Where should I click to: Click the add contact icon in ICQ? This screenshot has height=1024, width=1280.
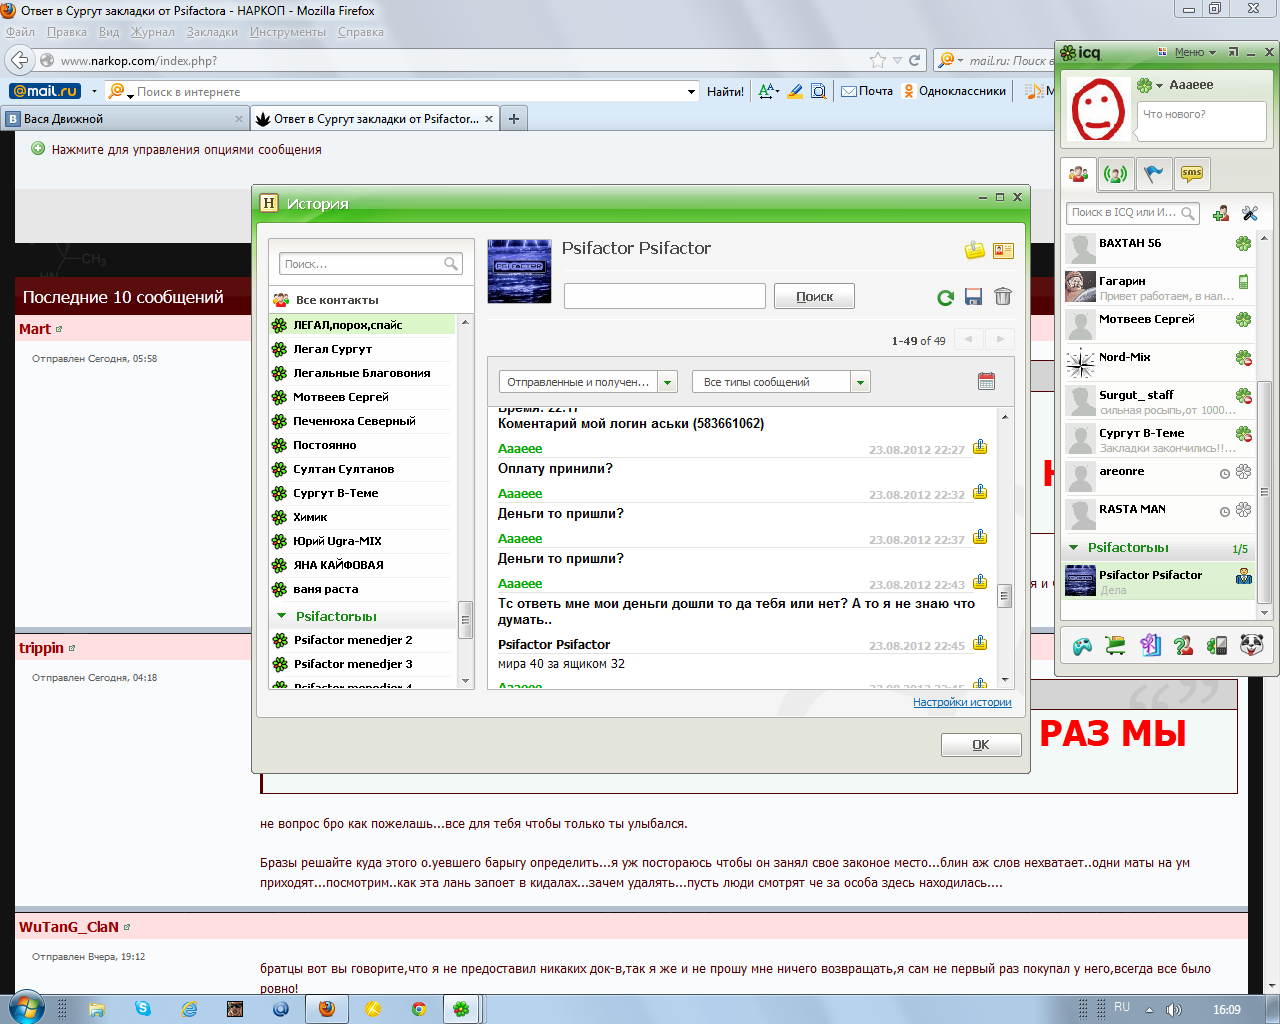point(1221,213)
